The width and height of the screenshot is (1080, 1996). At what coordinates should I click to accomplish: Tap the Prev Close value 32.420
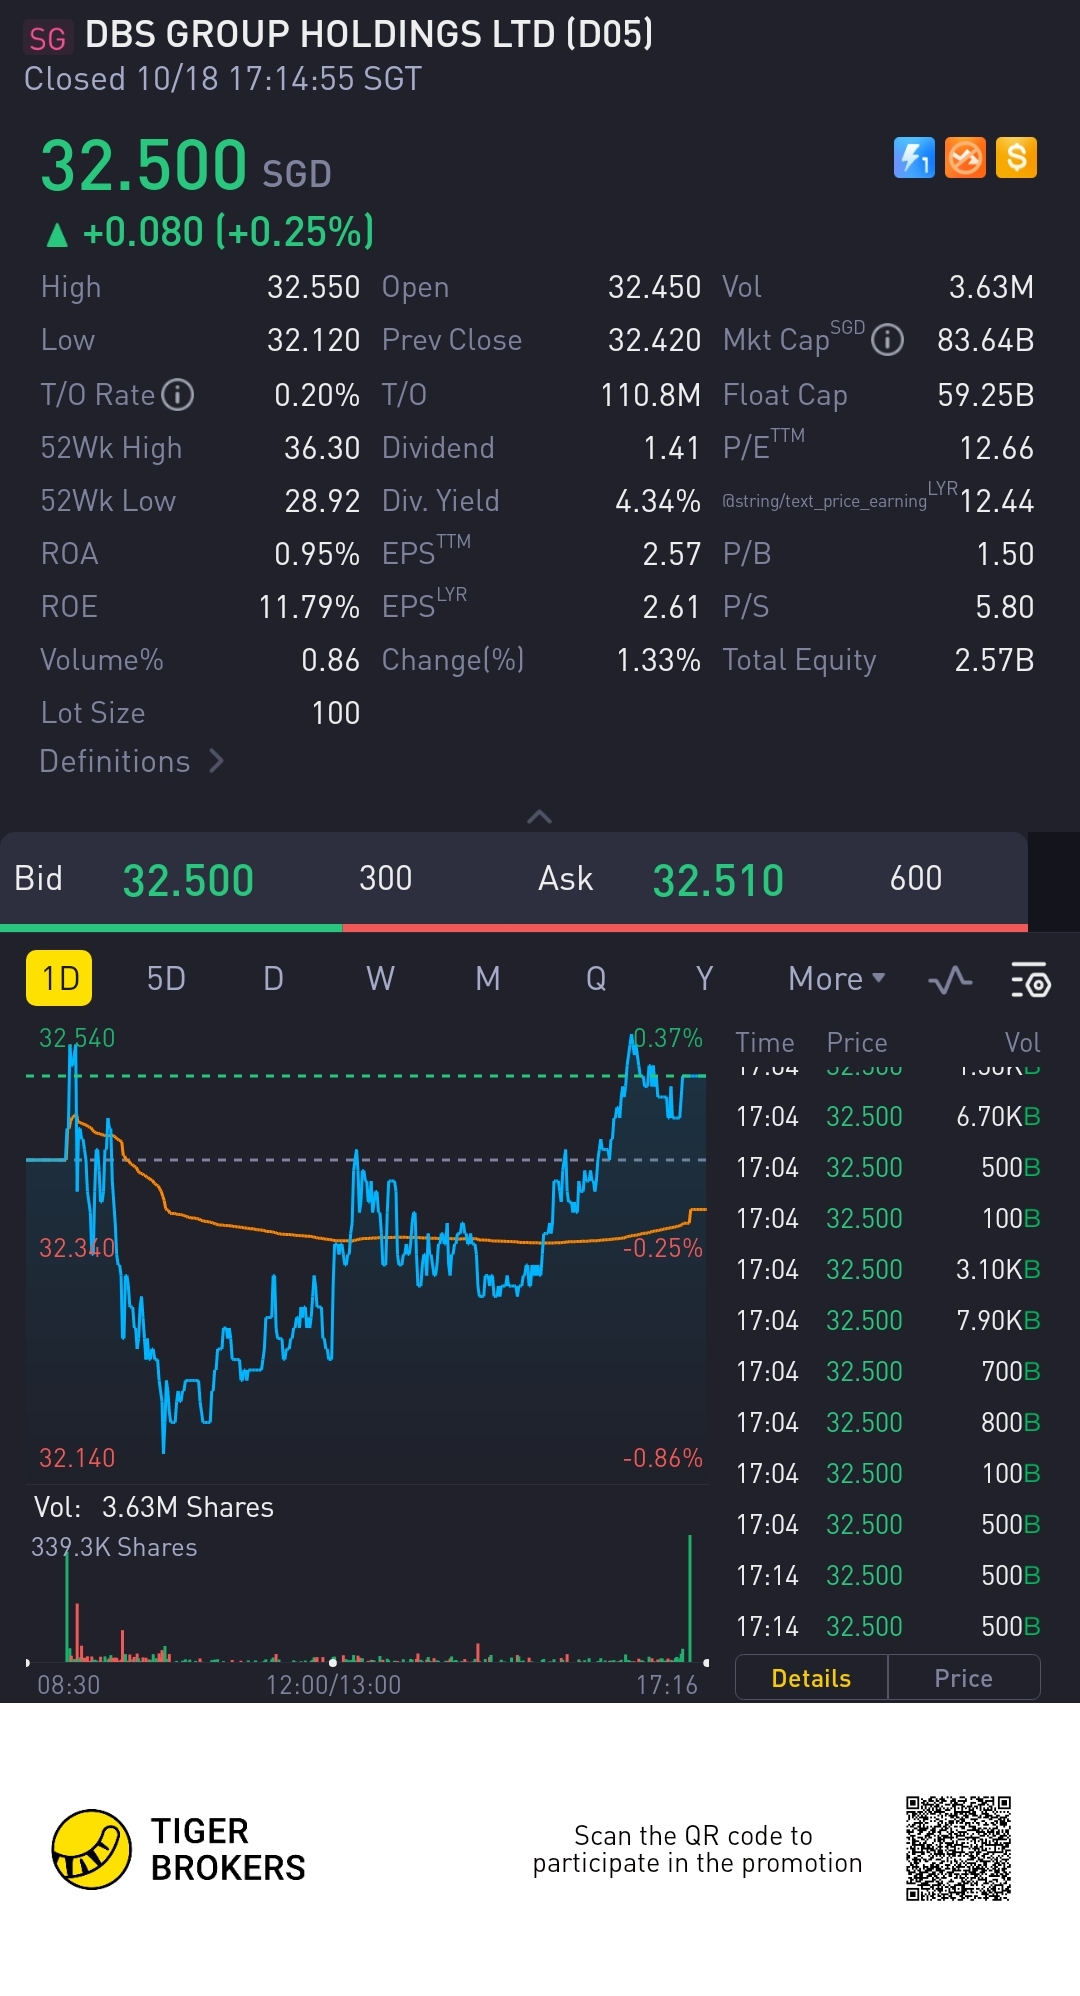point(655,340)
